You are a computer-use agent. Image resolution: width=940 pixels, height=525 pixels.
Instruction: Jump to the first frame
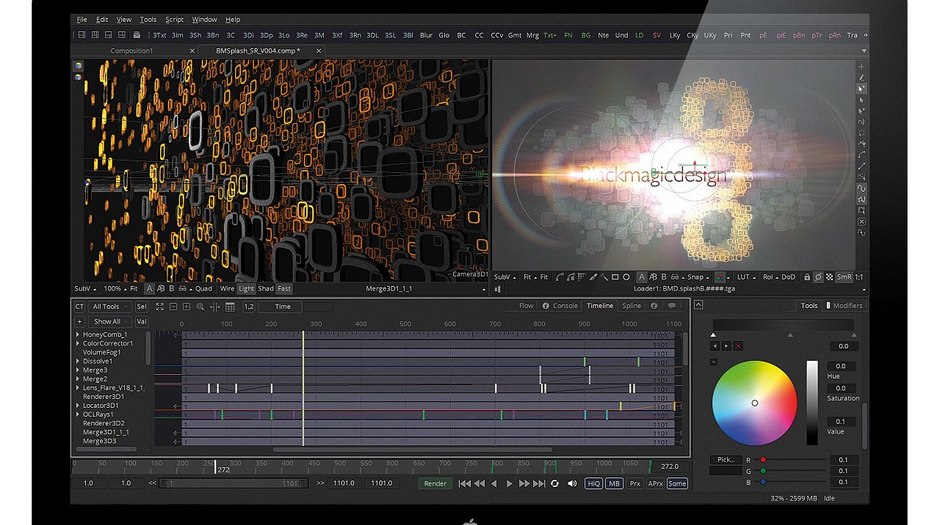pyautogui.click(x=464, y=484)
